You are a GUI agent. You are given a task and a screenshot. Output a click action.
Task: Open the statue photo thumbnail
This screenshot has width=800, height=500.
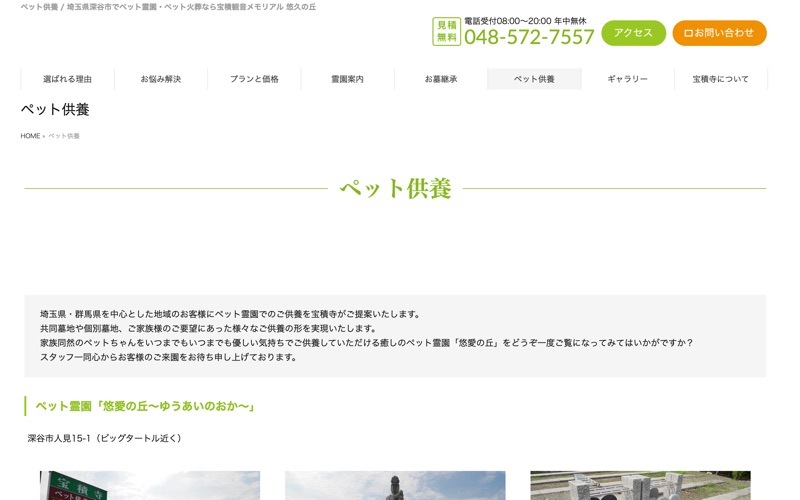tap(395, 485)
